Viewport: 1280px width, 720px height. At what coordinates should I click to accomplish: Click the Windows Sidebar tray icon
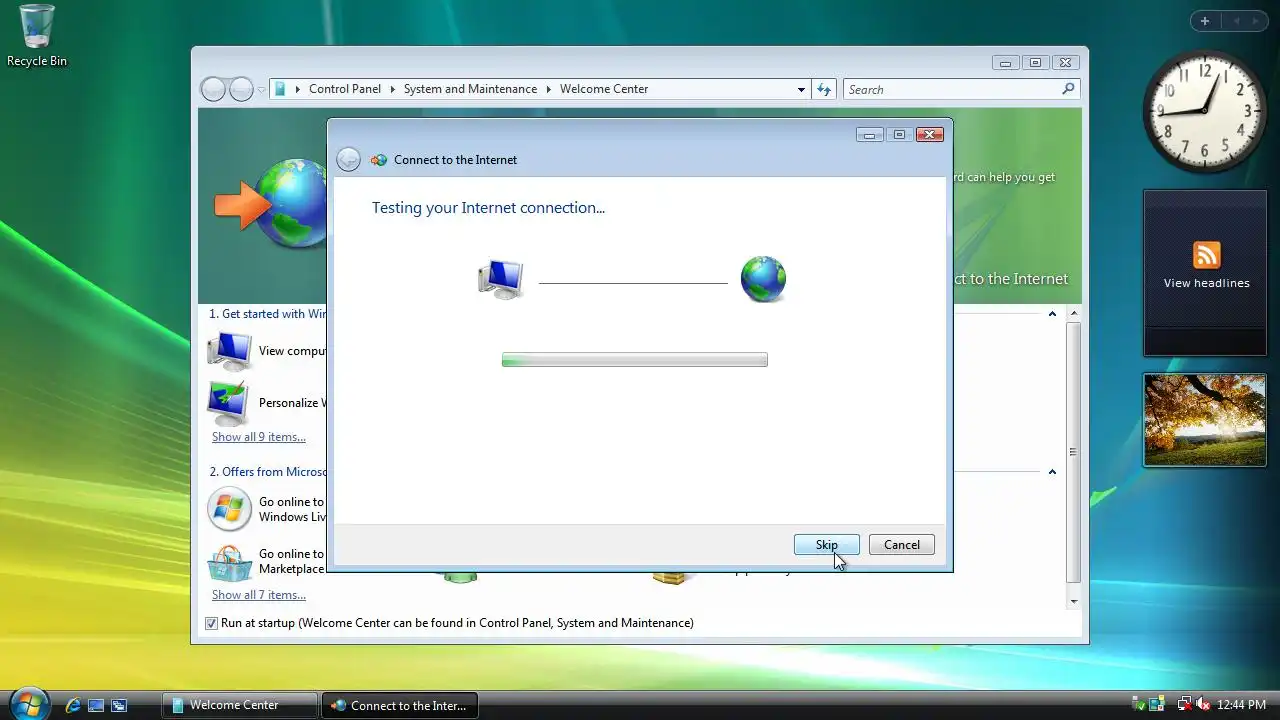click(x=1157, y=704)
